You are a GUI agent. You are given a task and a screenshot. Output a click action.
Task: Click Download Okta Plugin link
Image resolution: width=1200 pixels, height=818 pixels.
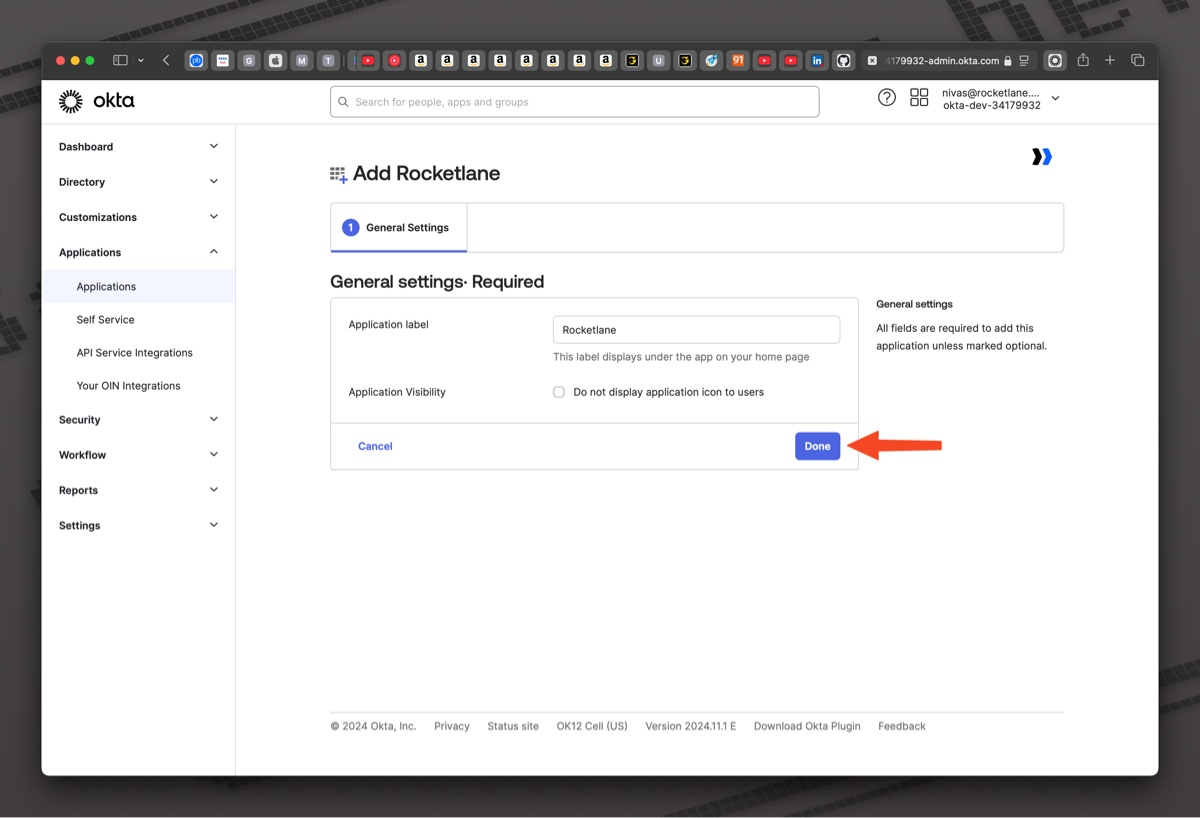[807, 726]
